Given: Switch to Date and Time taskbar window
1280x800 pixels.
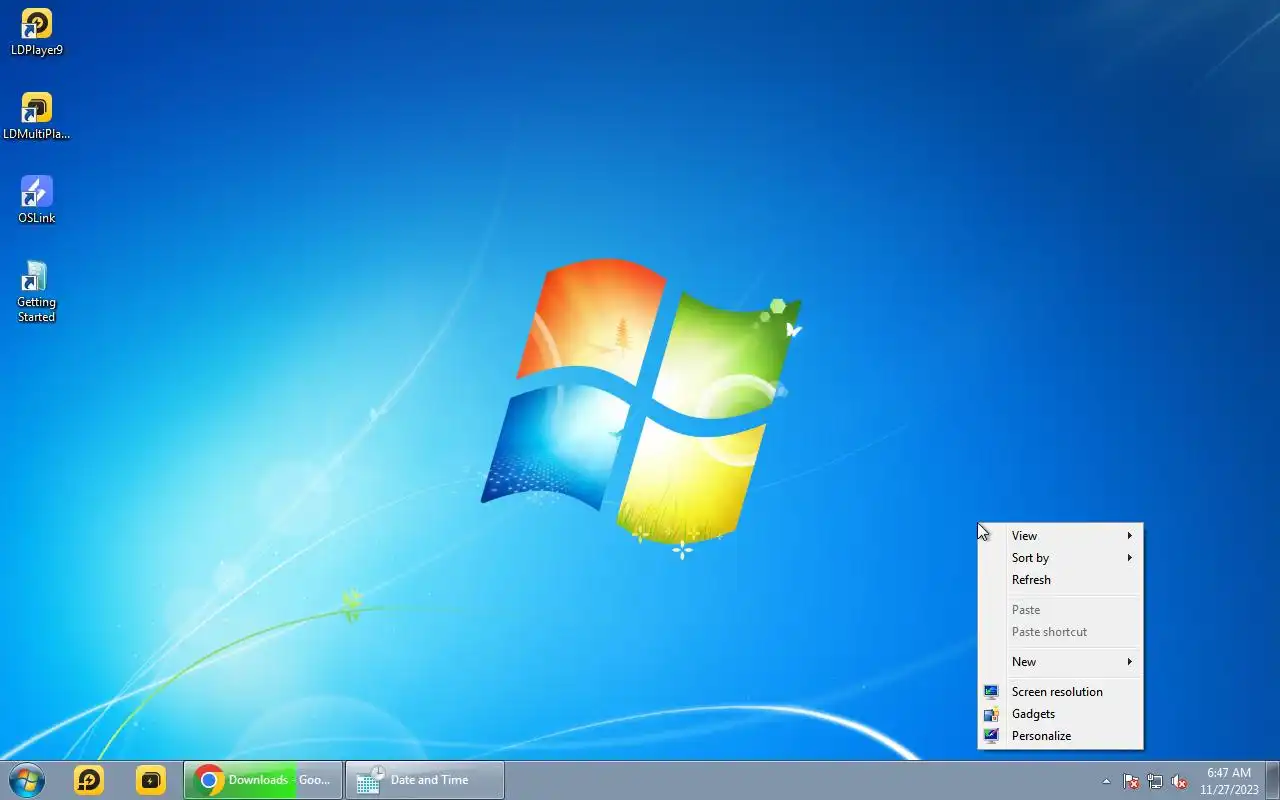Looking at the screenshot, I should (x=425, y=780).
